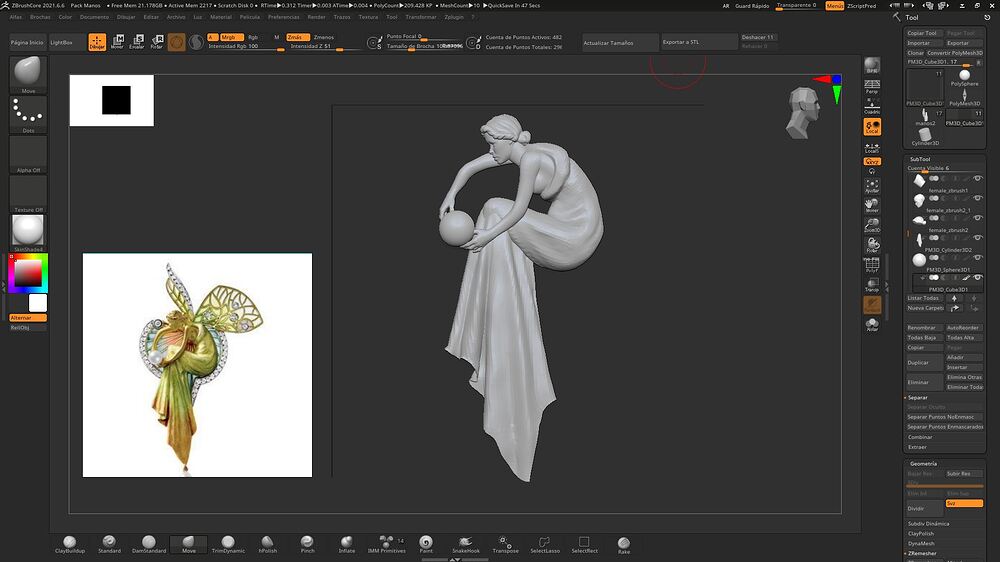The width and height of the screenshot is (1000, 562).
Task: Click the Duplicar subtool button
Action: [x=923, y=362]
